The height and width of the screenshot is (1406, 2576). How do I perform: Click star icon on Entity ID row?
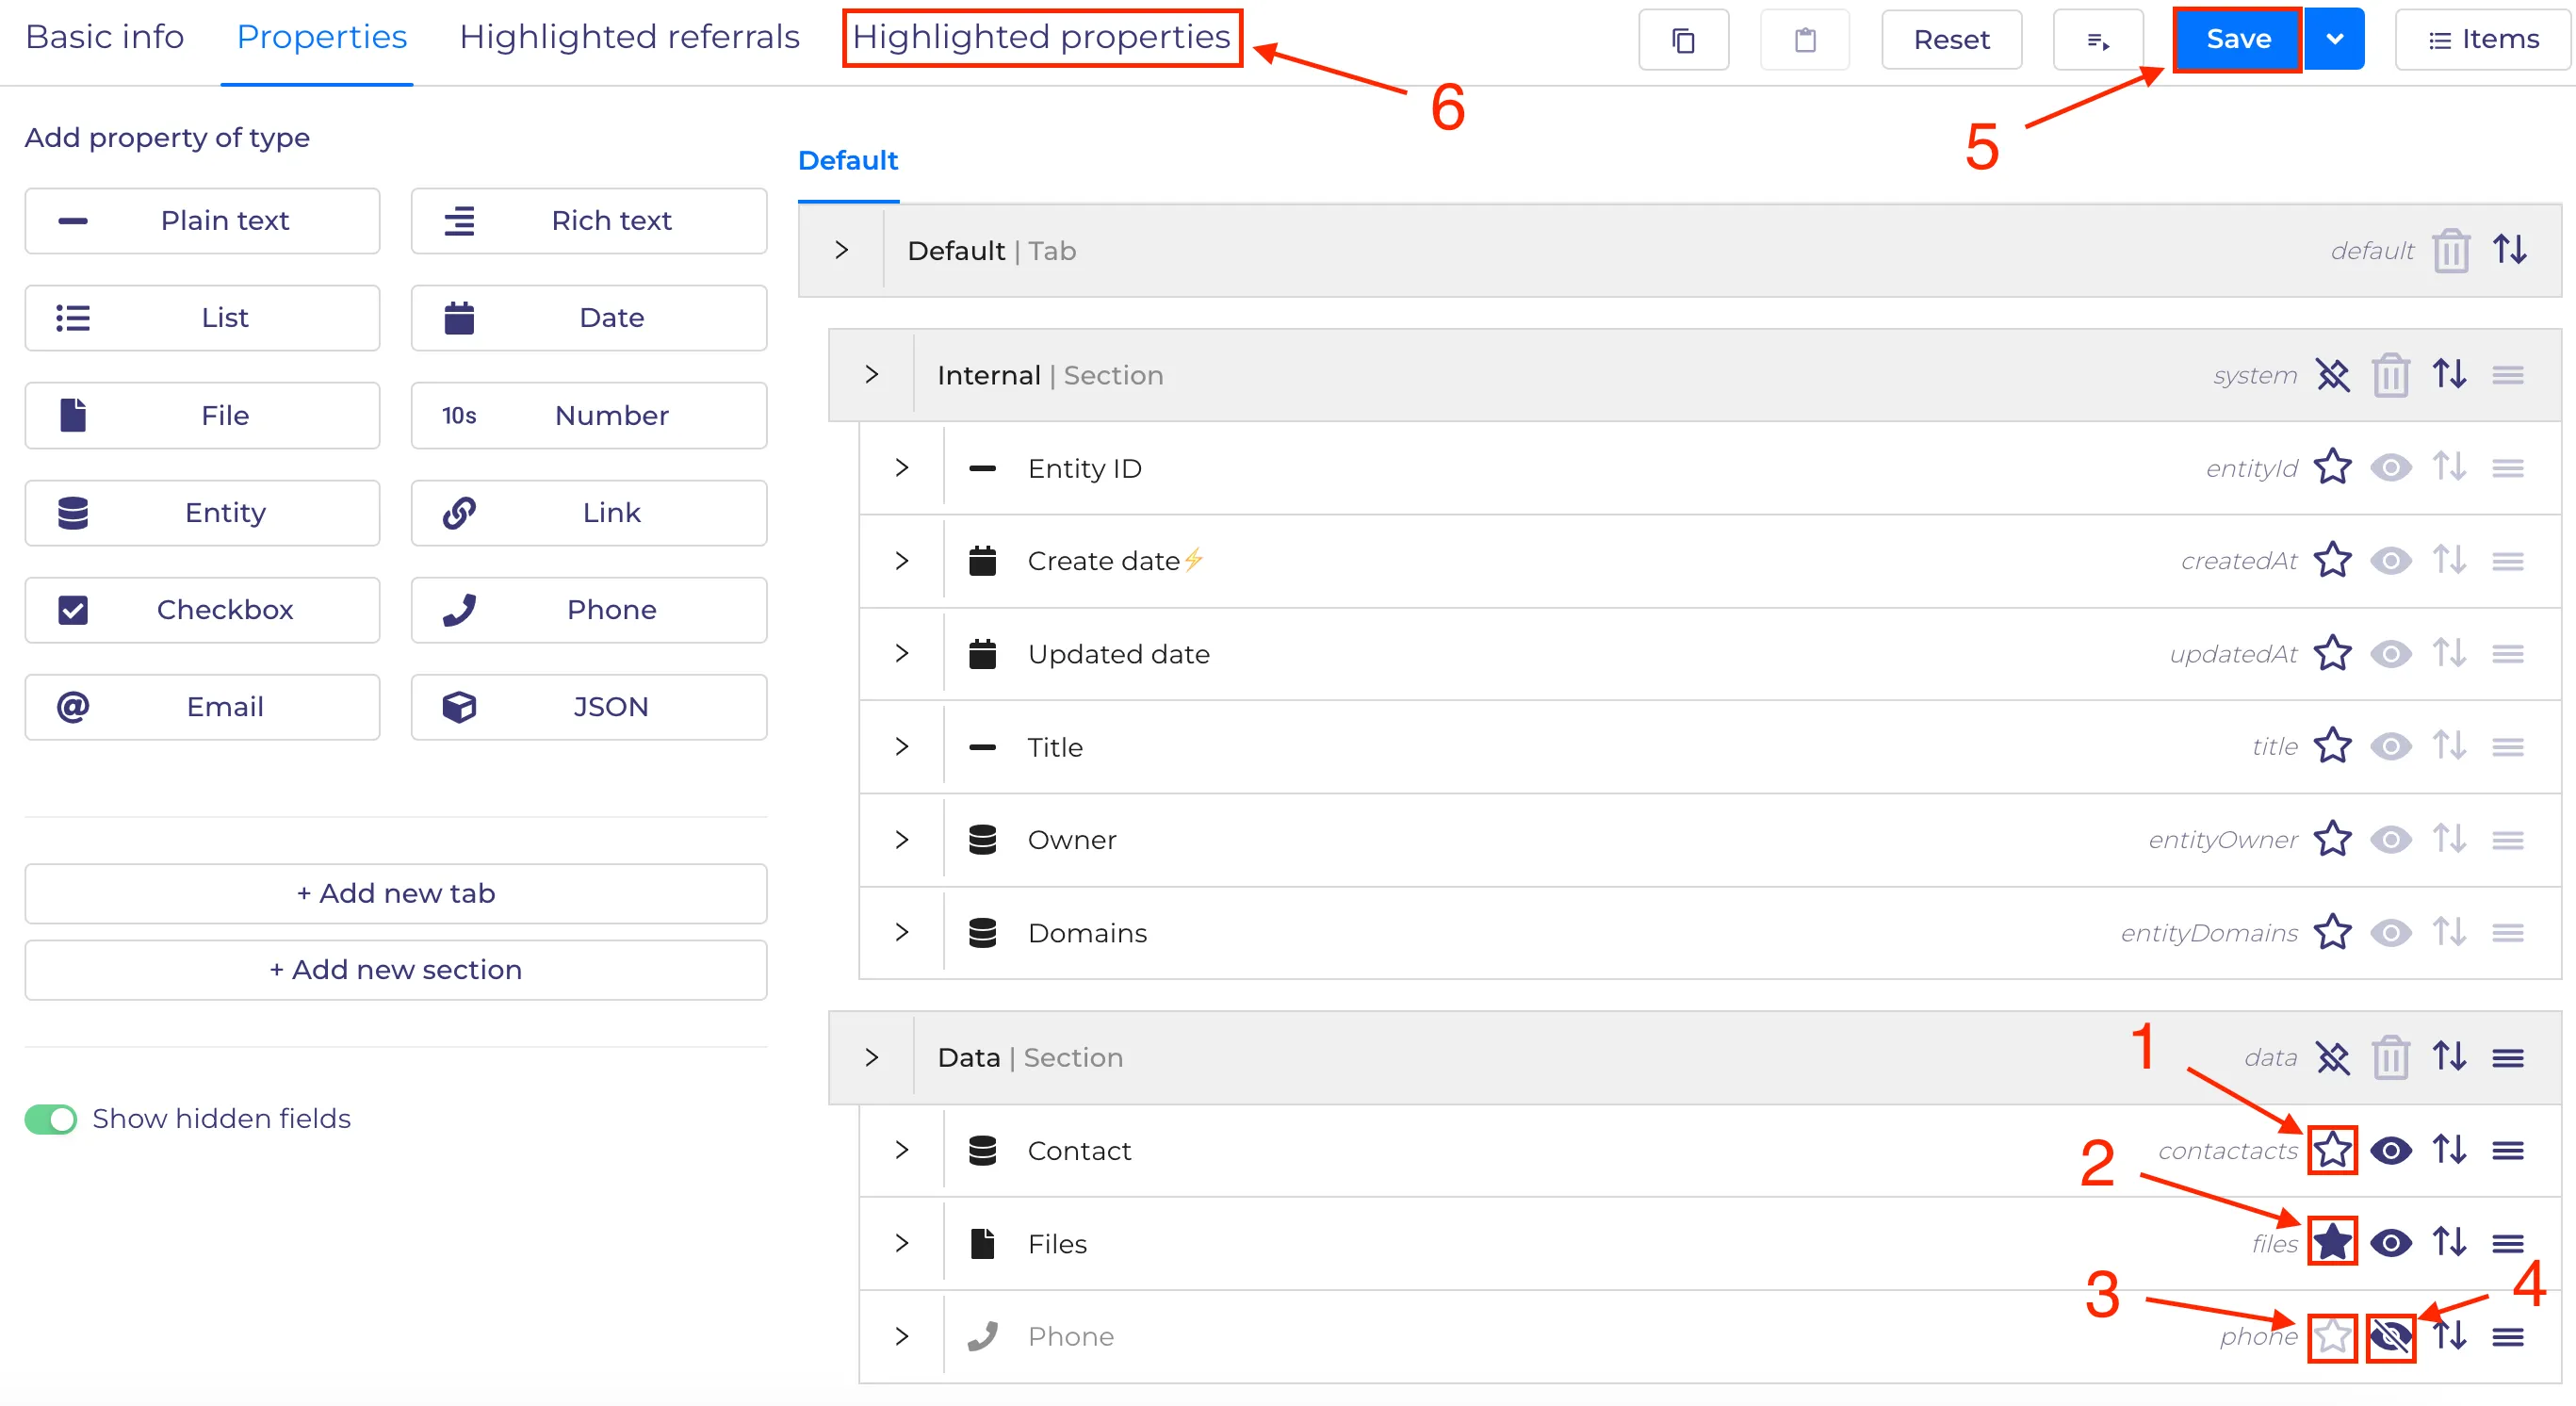coord(2333,468)
